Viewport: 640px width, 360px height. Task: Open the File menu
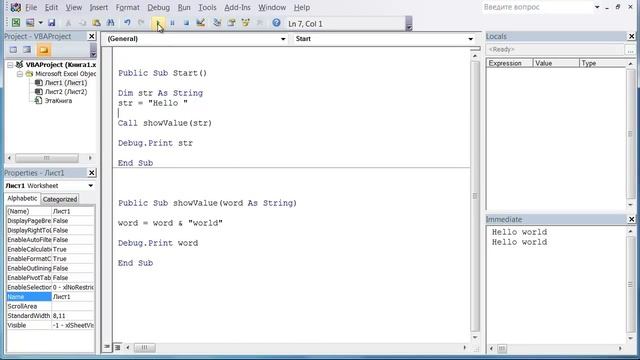31,7
